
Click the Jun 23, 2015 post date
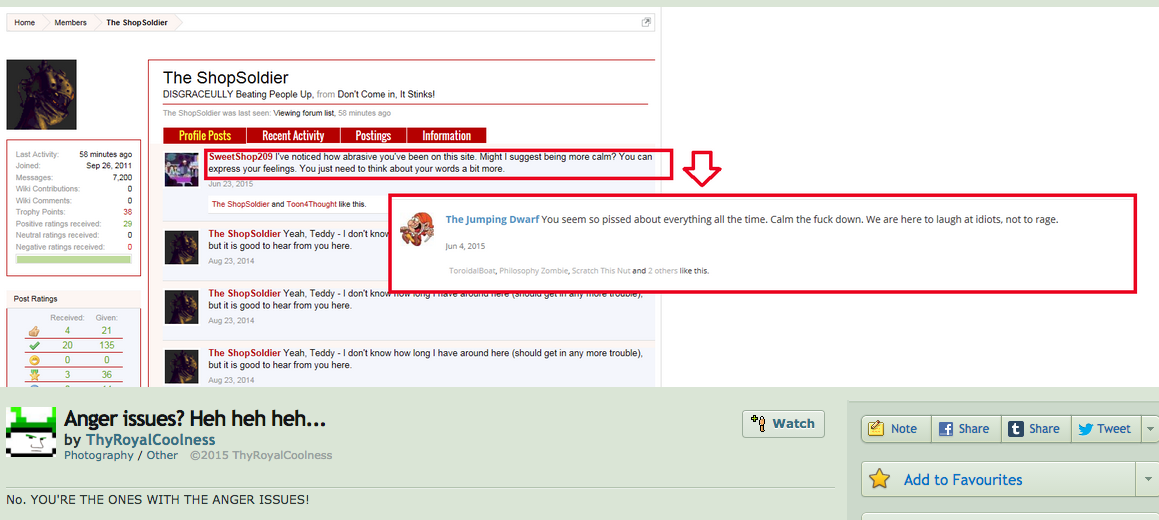pyautogui.click(x=231, y=183)
